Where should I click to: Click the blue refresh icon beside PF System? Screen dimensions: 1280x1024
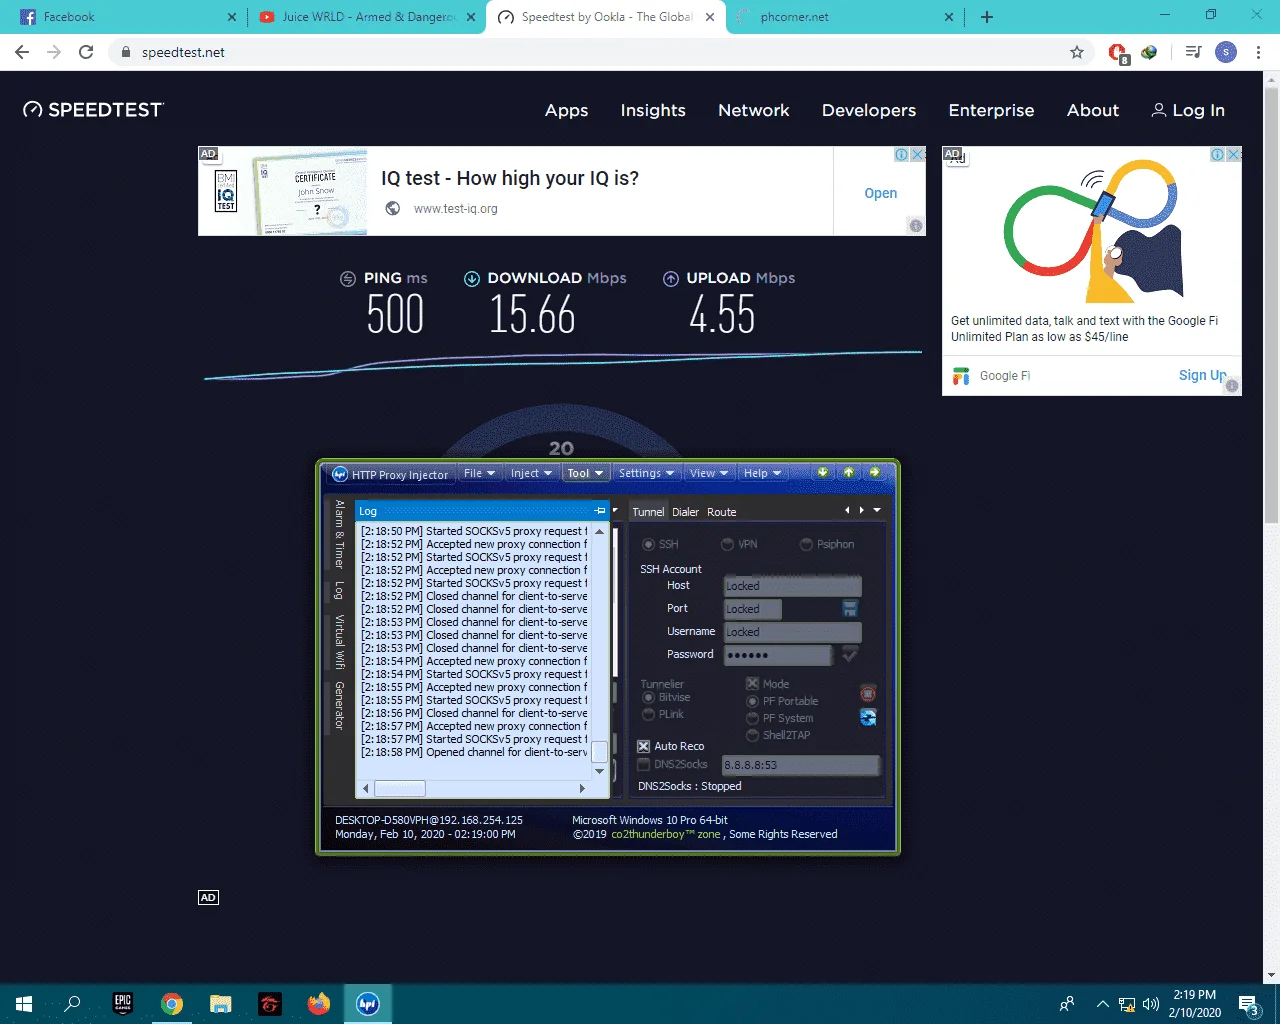868,717
